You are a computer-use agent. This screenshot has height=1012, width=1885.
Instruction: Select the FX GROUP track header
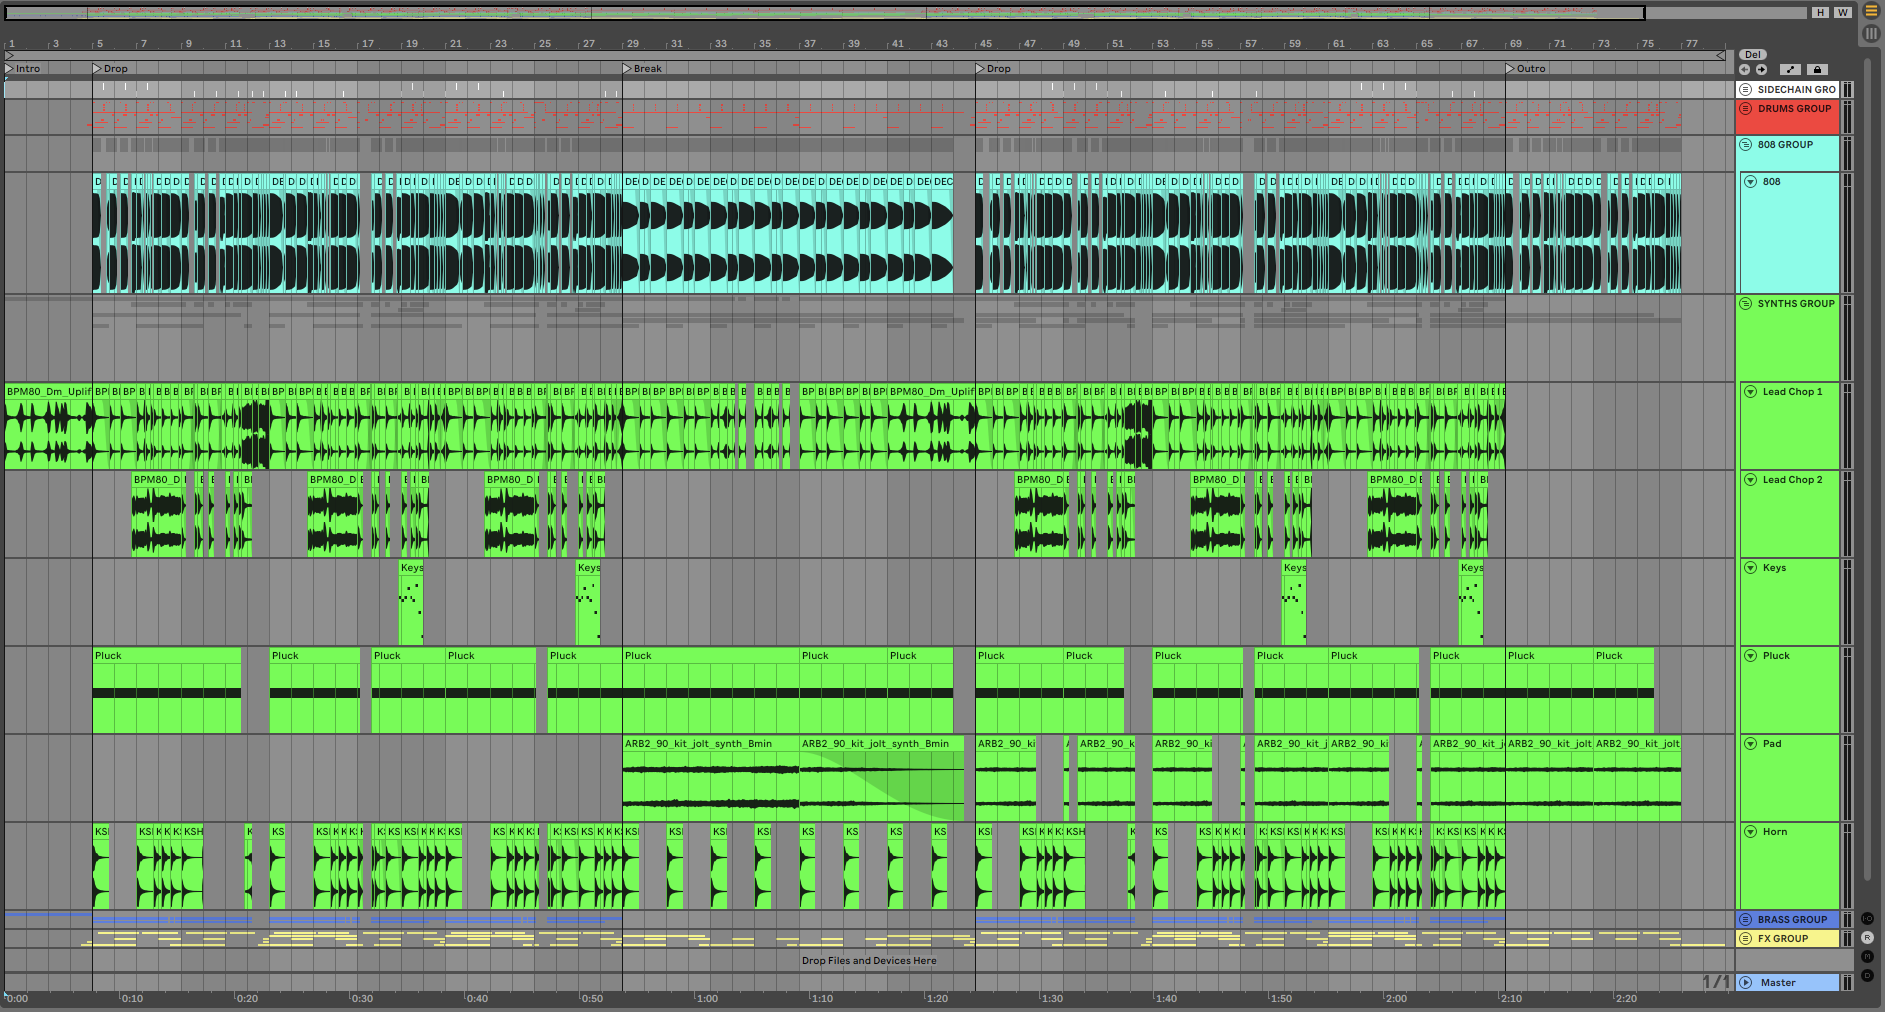(1788, 939)
